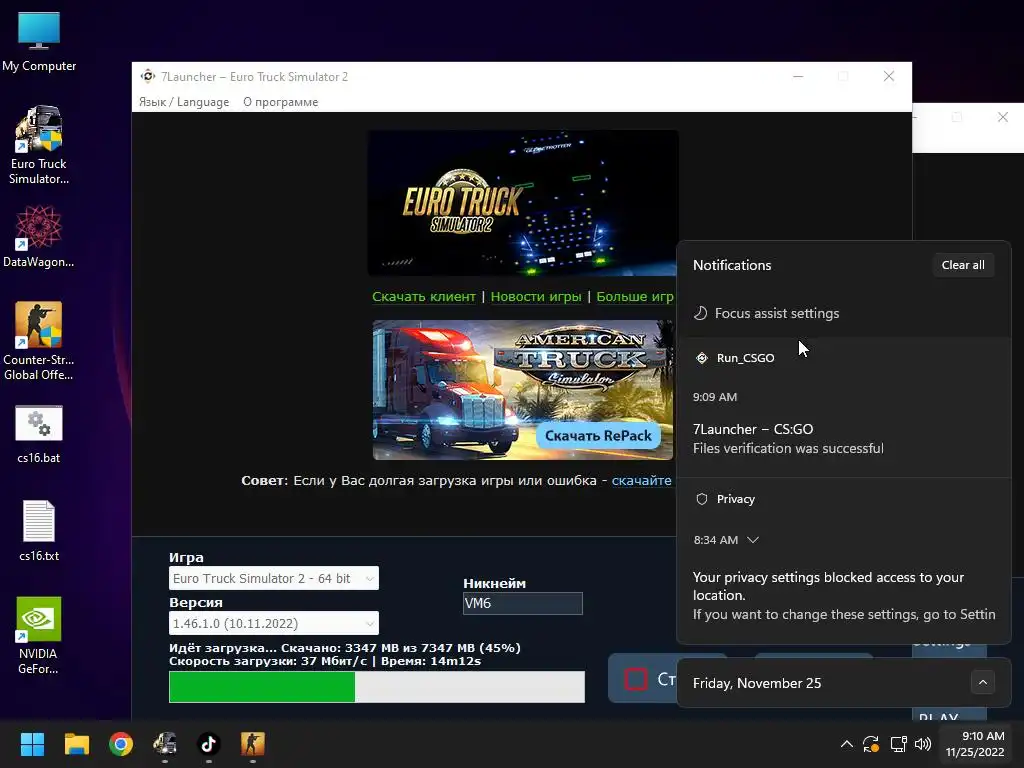
Task: Click the green download progress bar
Action: pyautogui.click(x=377, y=687)
